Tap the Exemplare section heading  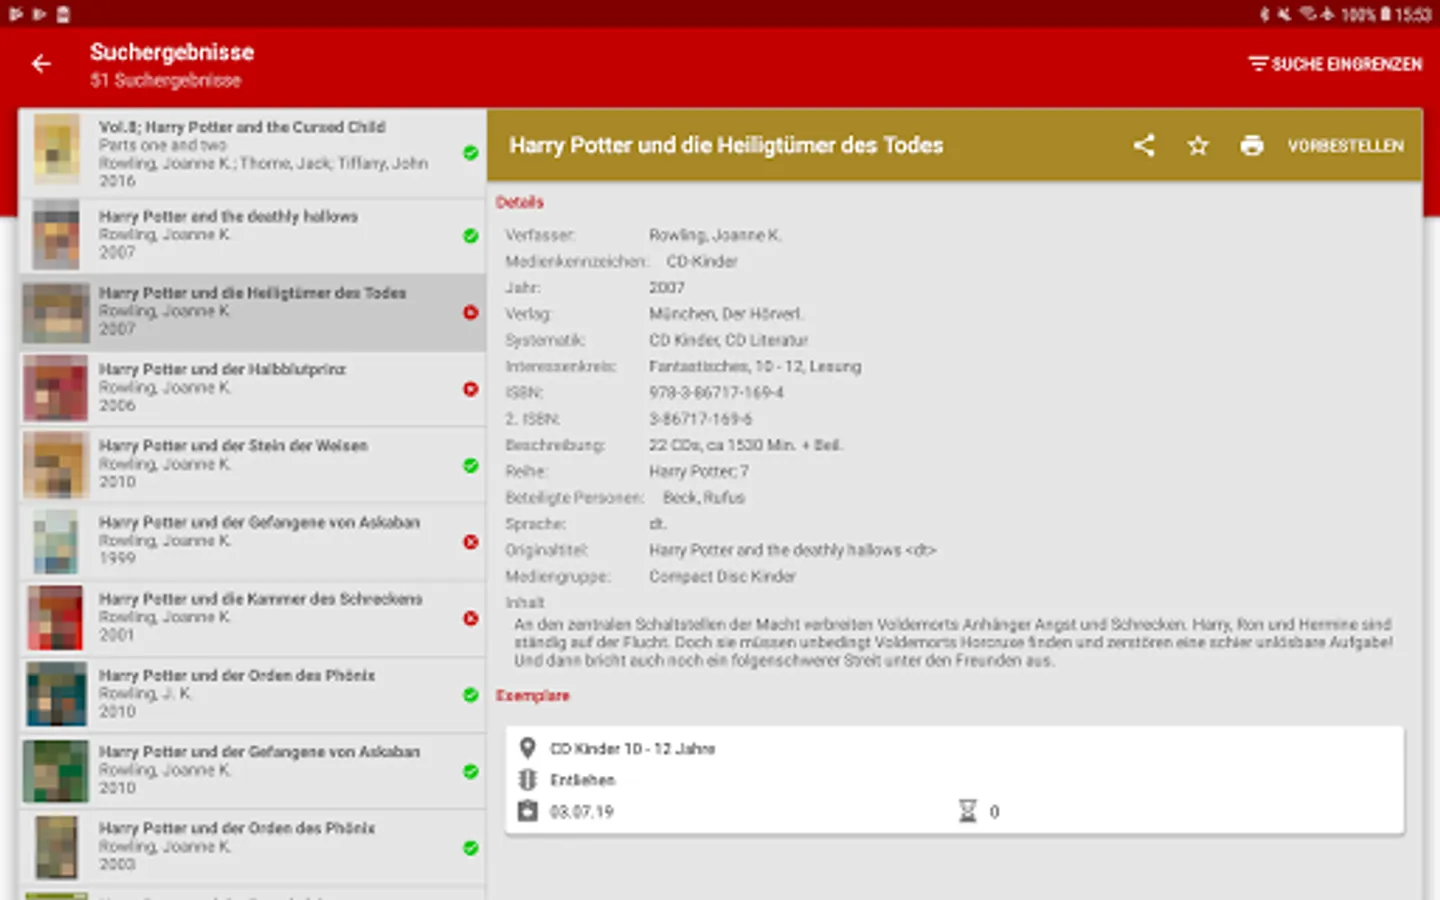[533, 695]
